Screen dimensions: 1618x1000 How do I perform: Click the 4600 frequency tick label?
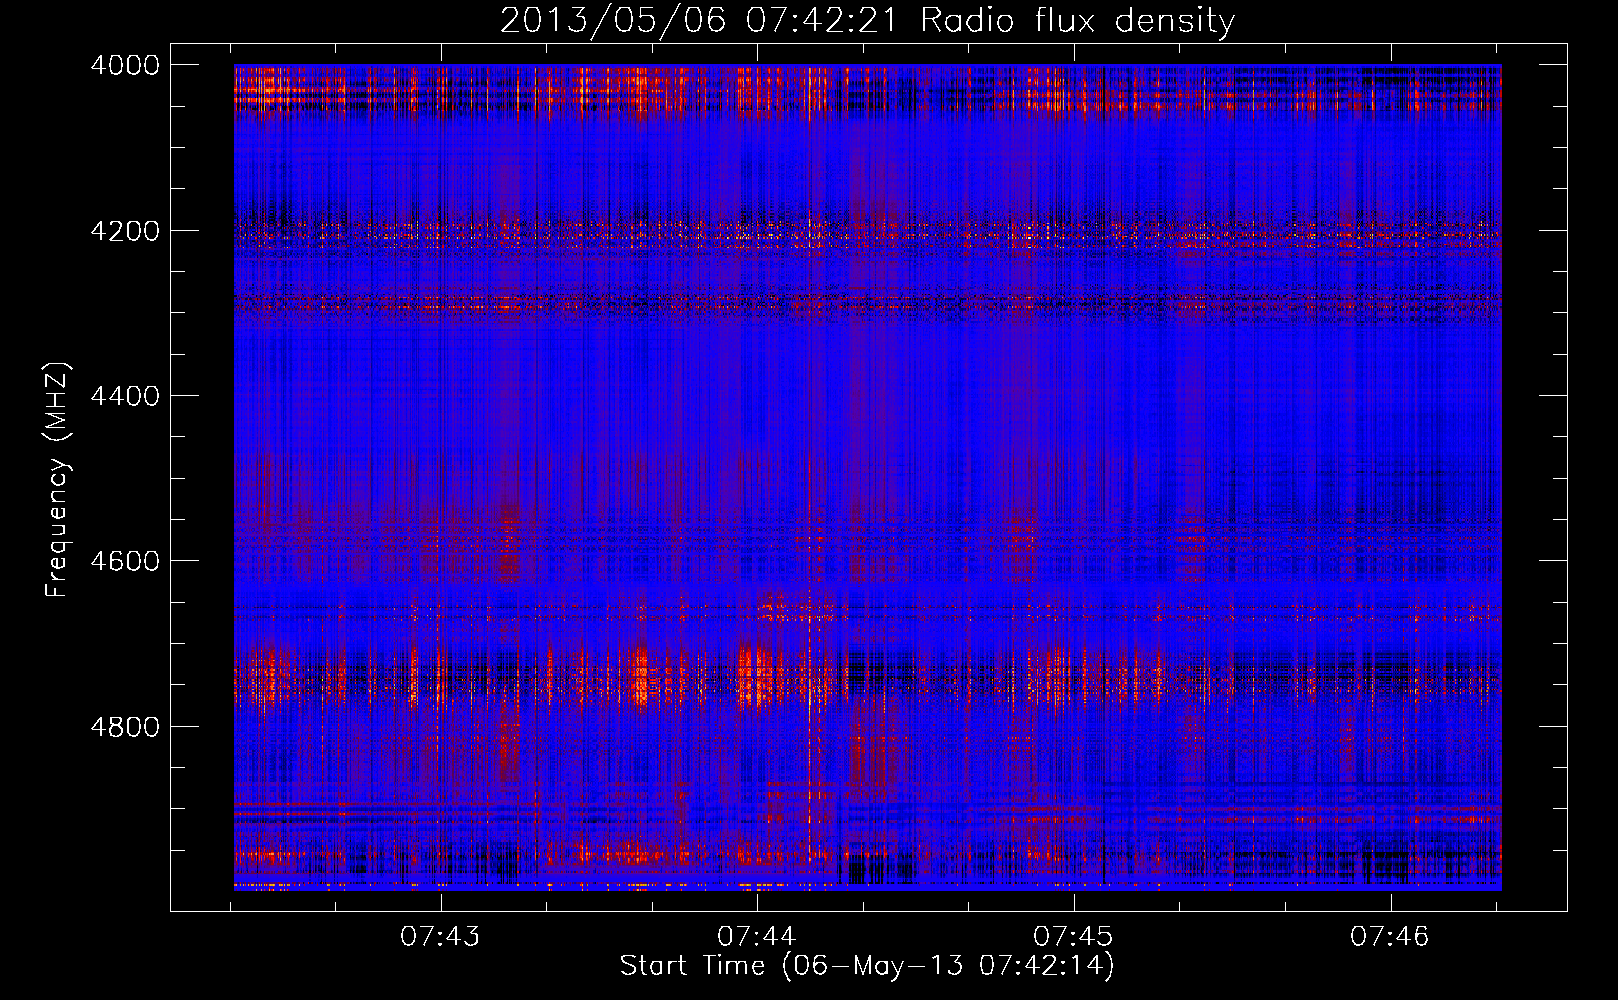coord(124,561)
